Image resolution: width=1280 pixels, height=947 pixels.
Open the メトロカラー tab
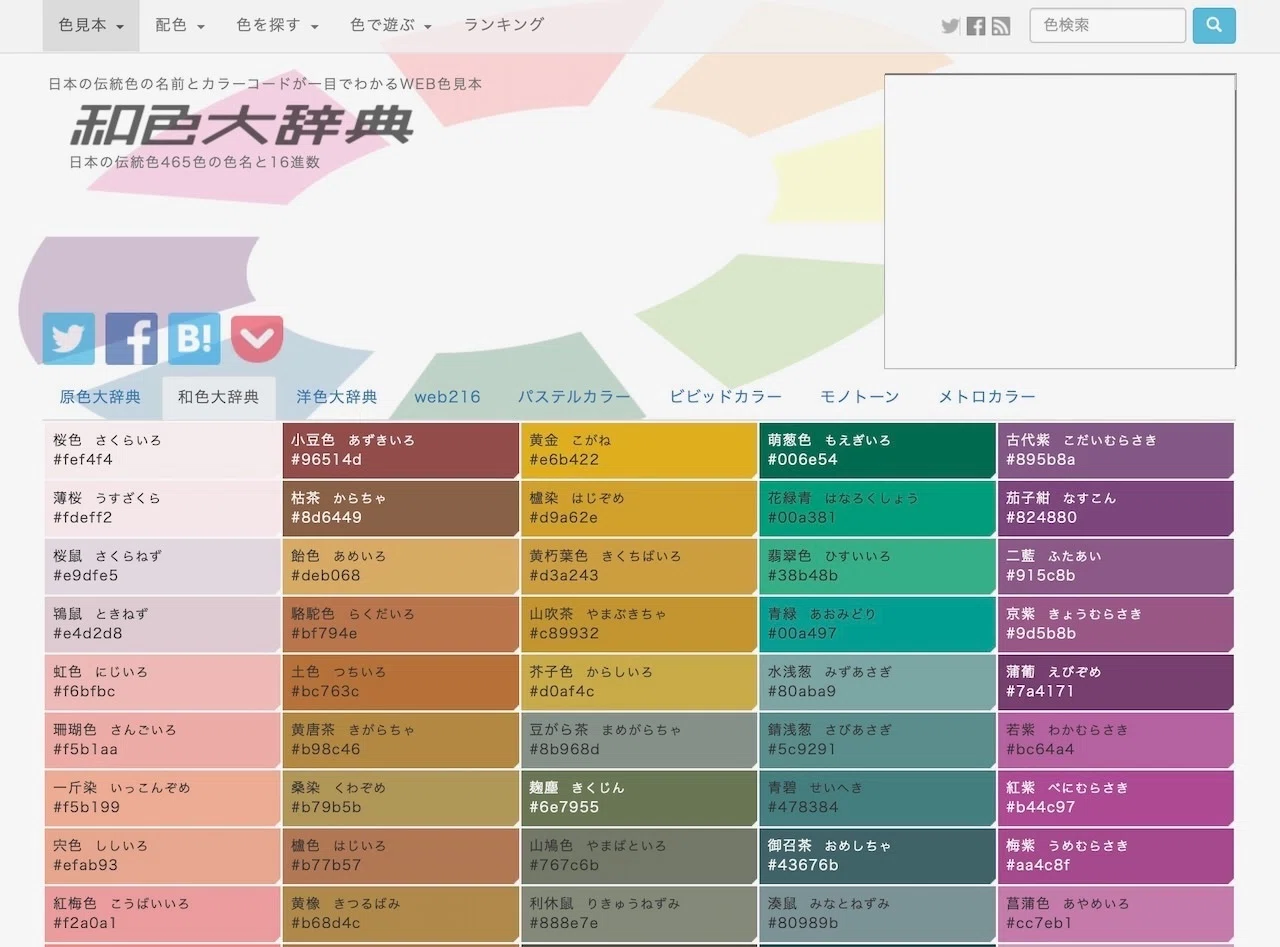coord(987,397)
